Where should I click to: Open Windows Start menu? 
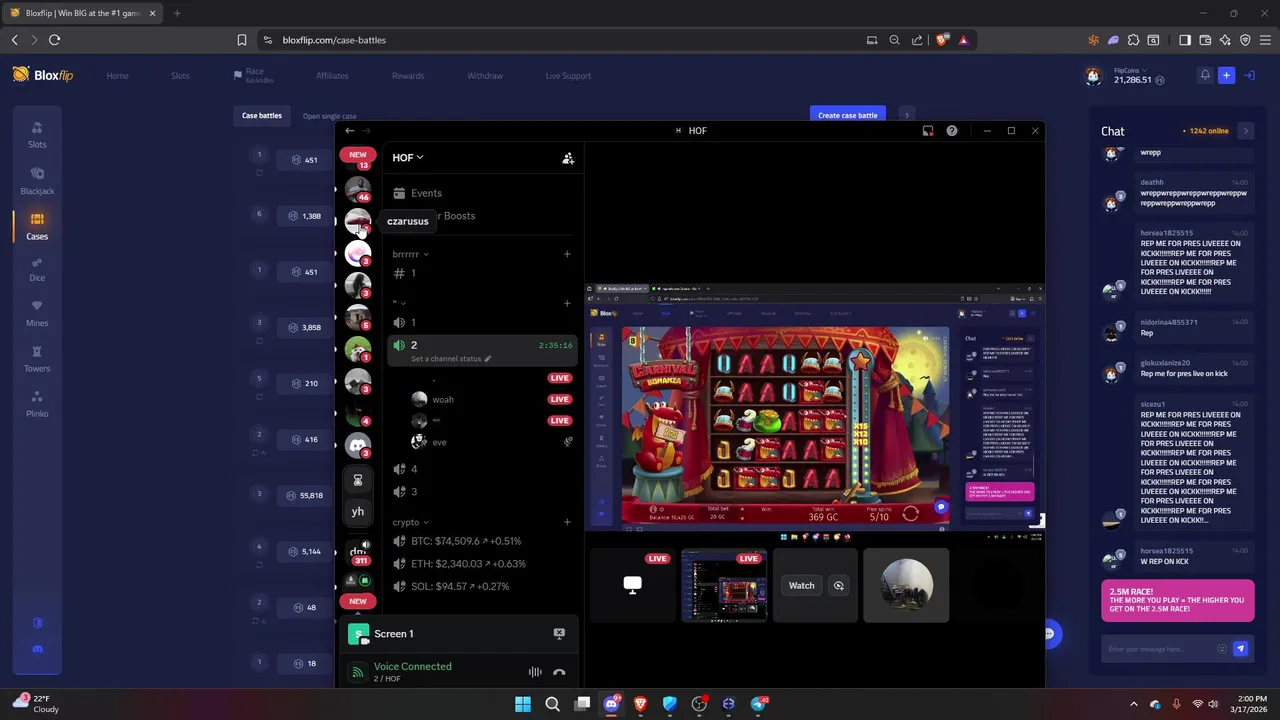pyautogui.click(x=523, y=704)
